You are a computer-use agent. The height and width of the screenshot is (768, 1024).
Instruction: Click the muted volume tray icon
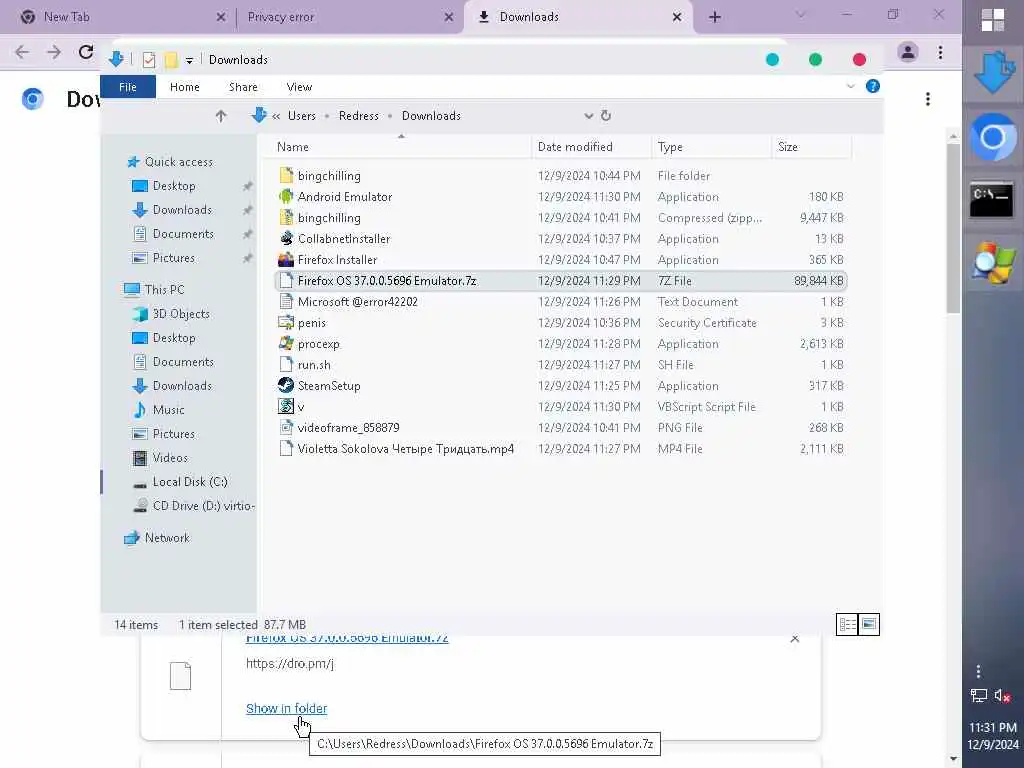(1002, 696)
